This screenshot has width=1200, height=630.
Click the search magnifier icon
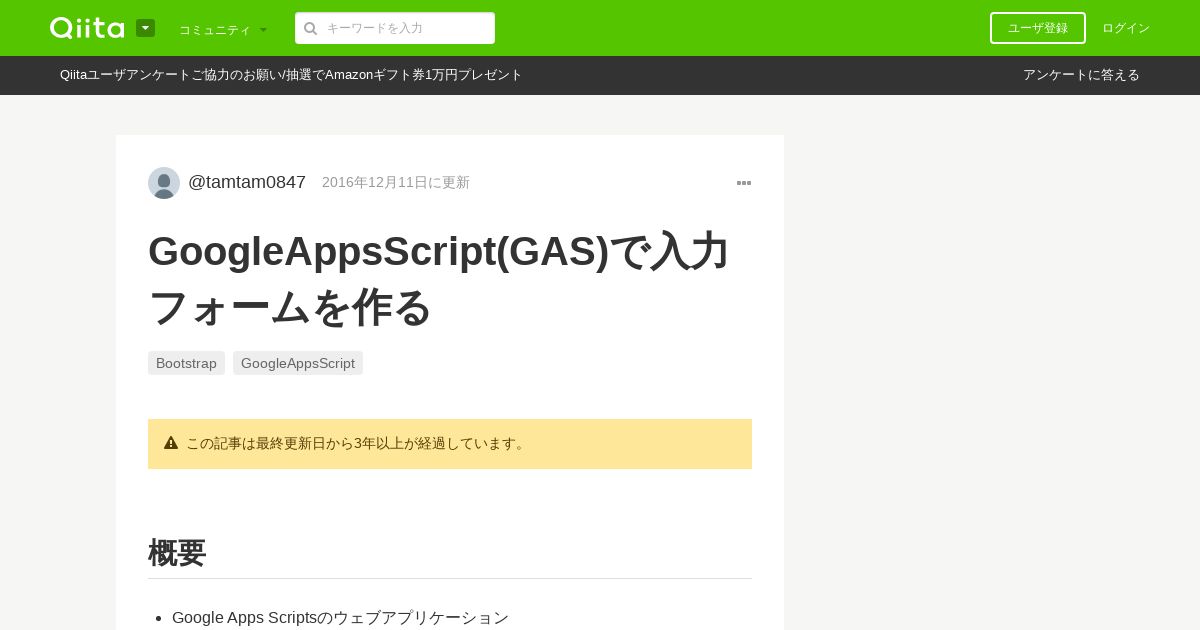click(x=311, y=28)
